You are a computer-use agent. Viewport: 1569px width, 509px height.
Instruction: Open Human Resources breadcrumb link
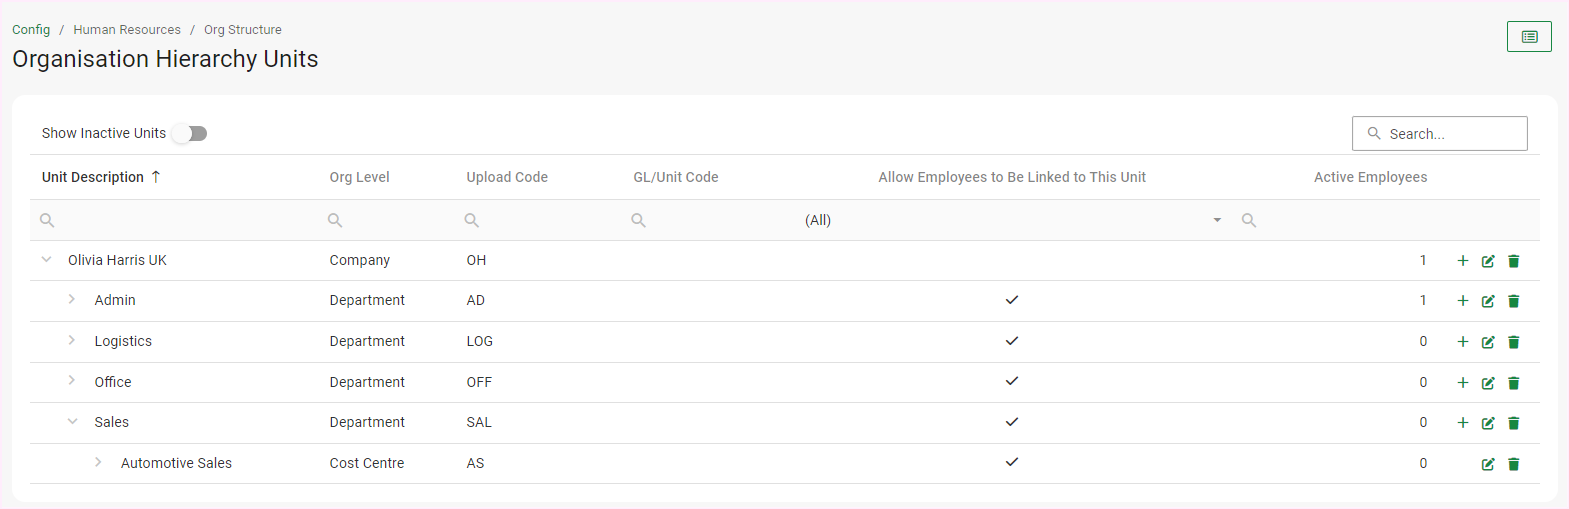coord(127,30)
